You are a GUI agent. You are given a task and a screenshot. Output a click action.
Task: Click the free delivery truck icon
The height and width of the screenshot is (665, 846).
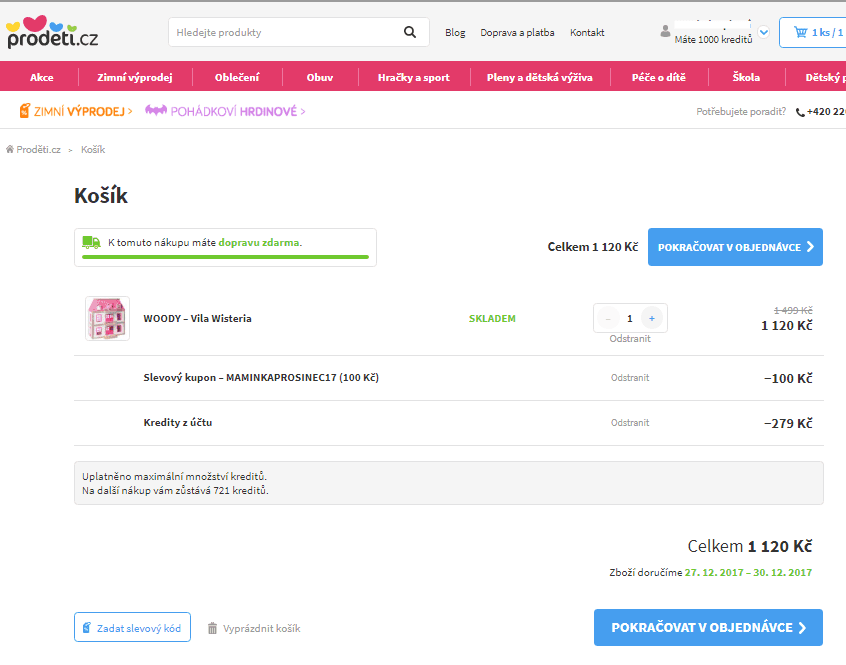click(x=91, y=243)
